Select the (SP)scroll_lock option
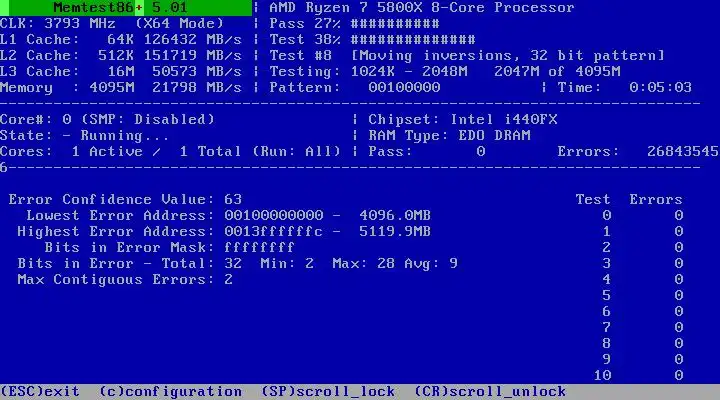 pos(328,392)
